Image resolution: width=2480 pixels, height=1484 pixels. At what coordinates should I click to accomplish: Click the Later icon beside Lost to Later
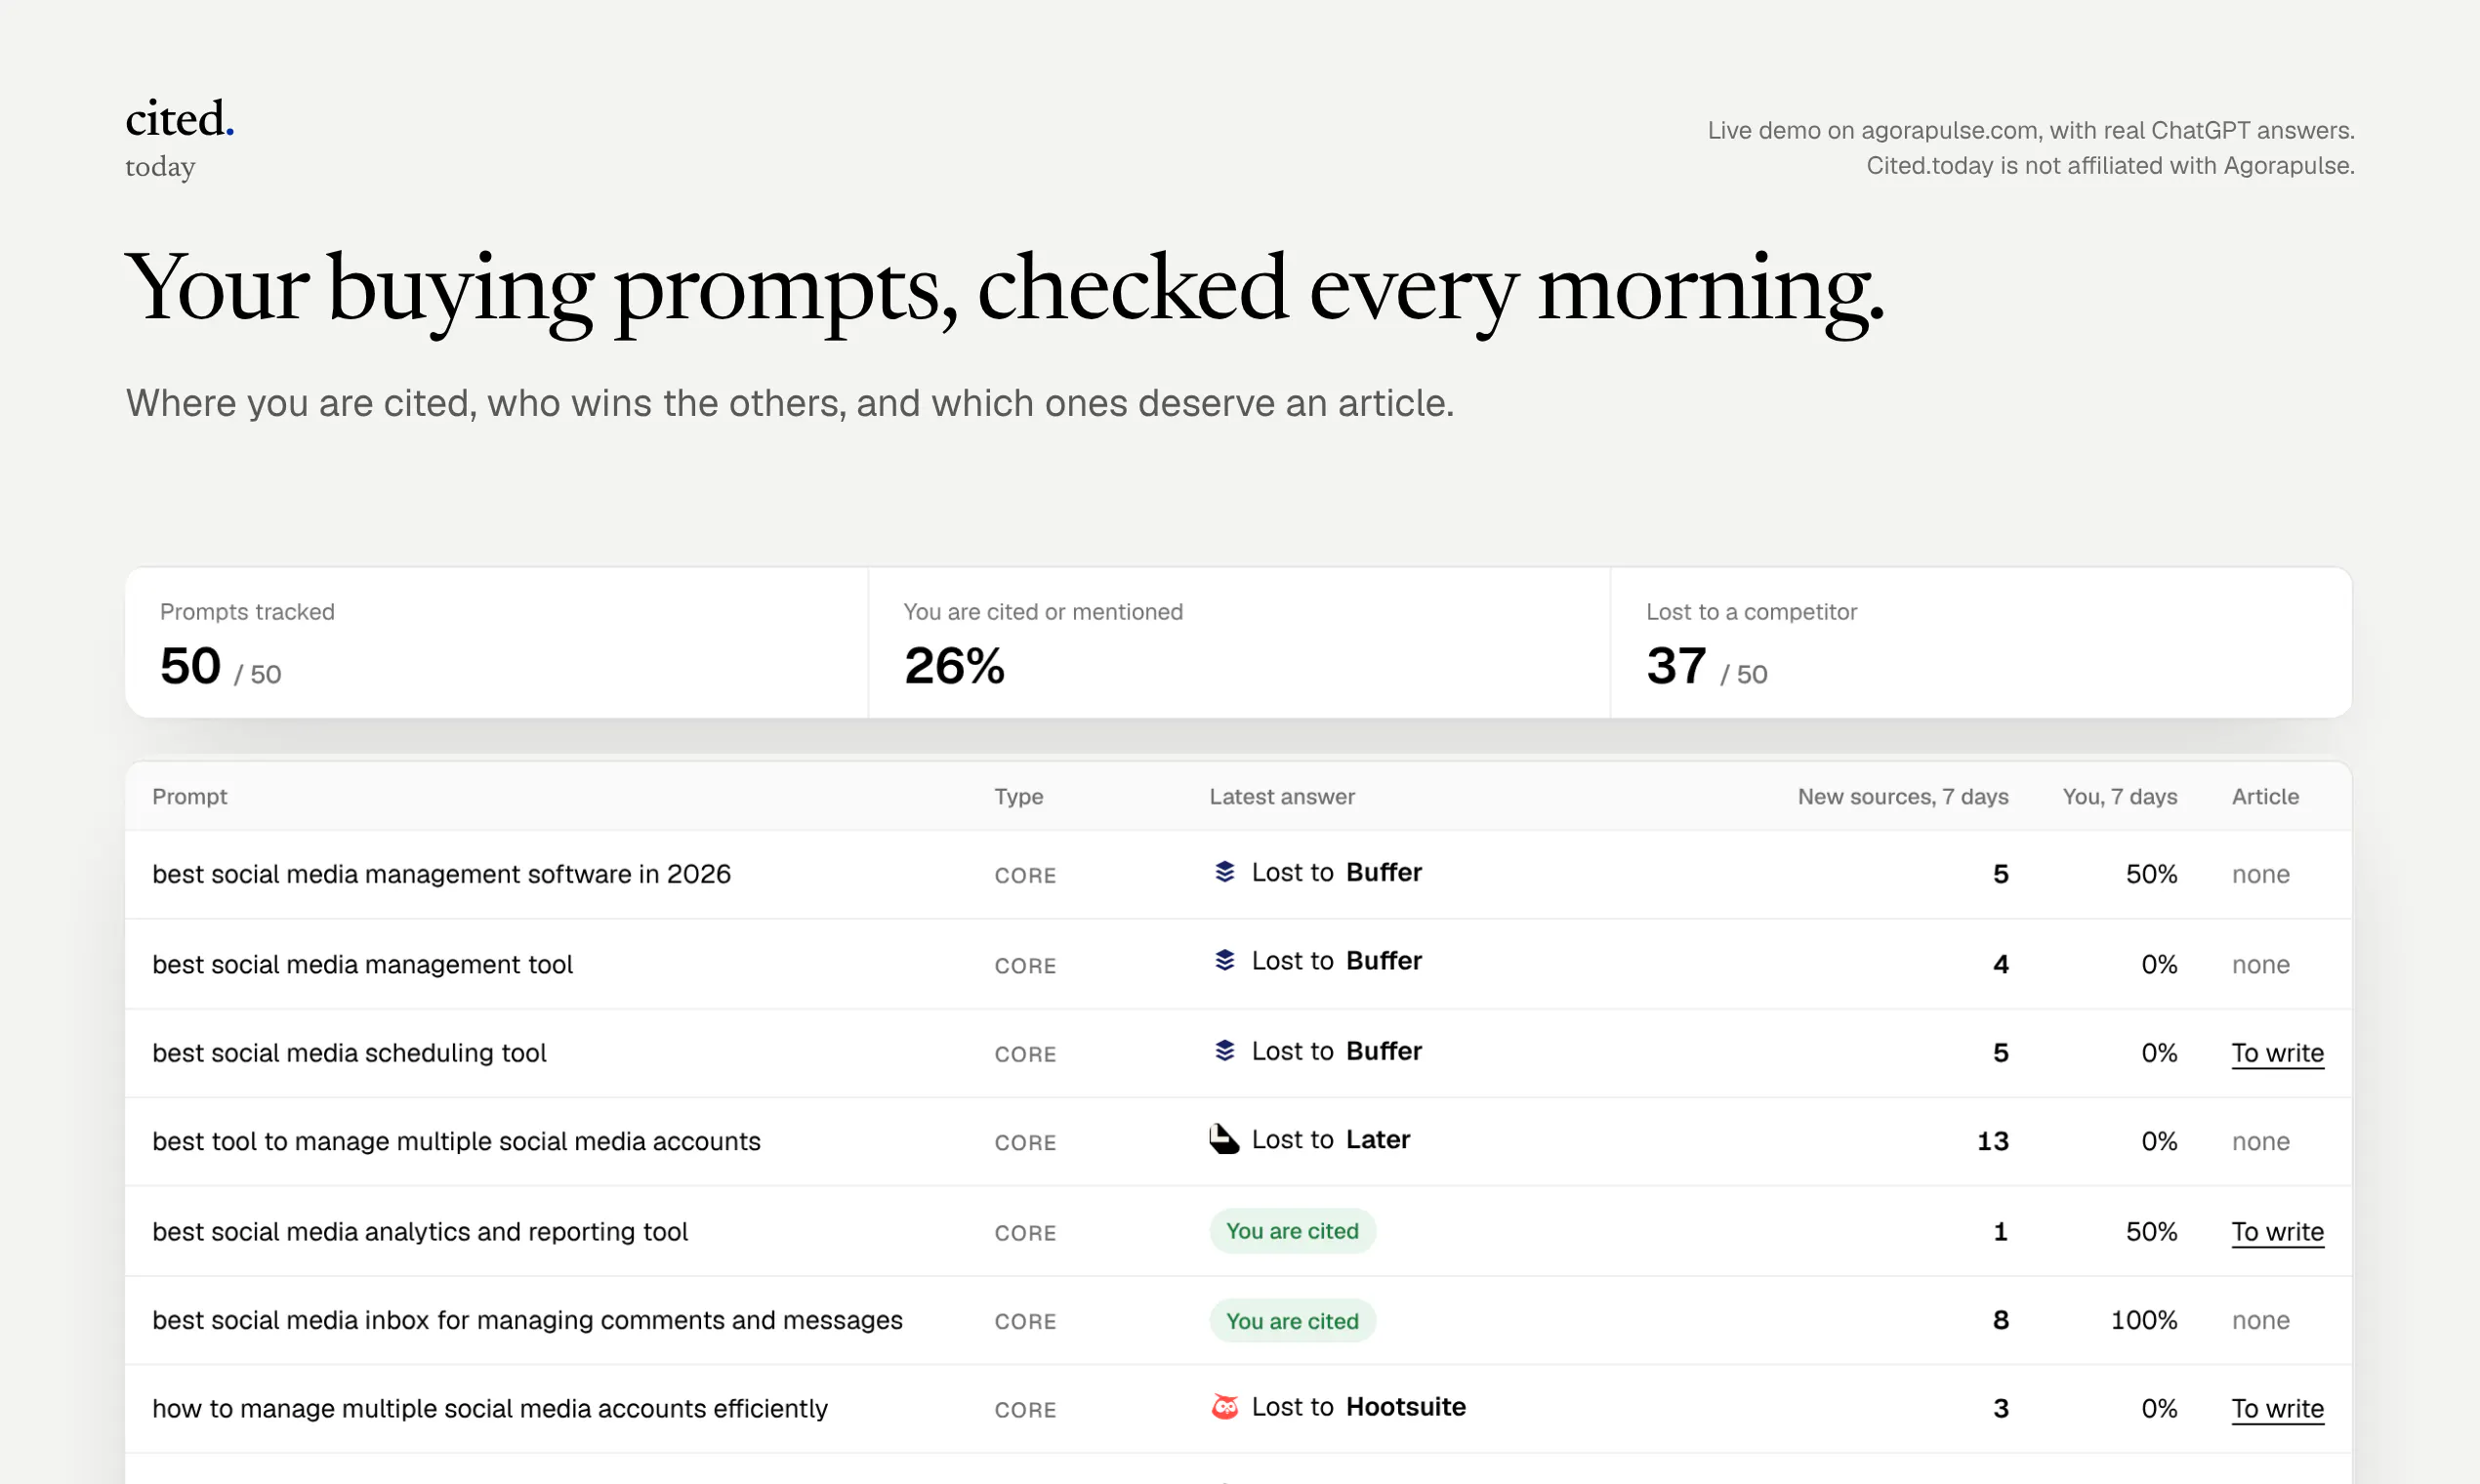point(1224,1139)
